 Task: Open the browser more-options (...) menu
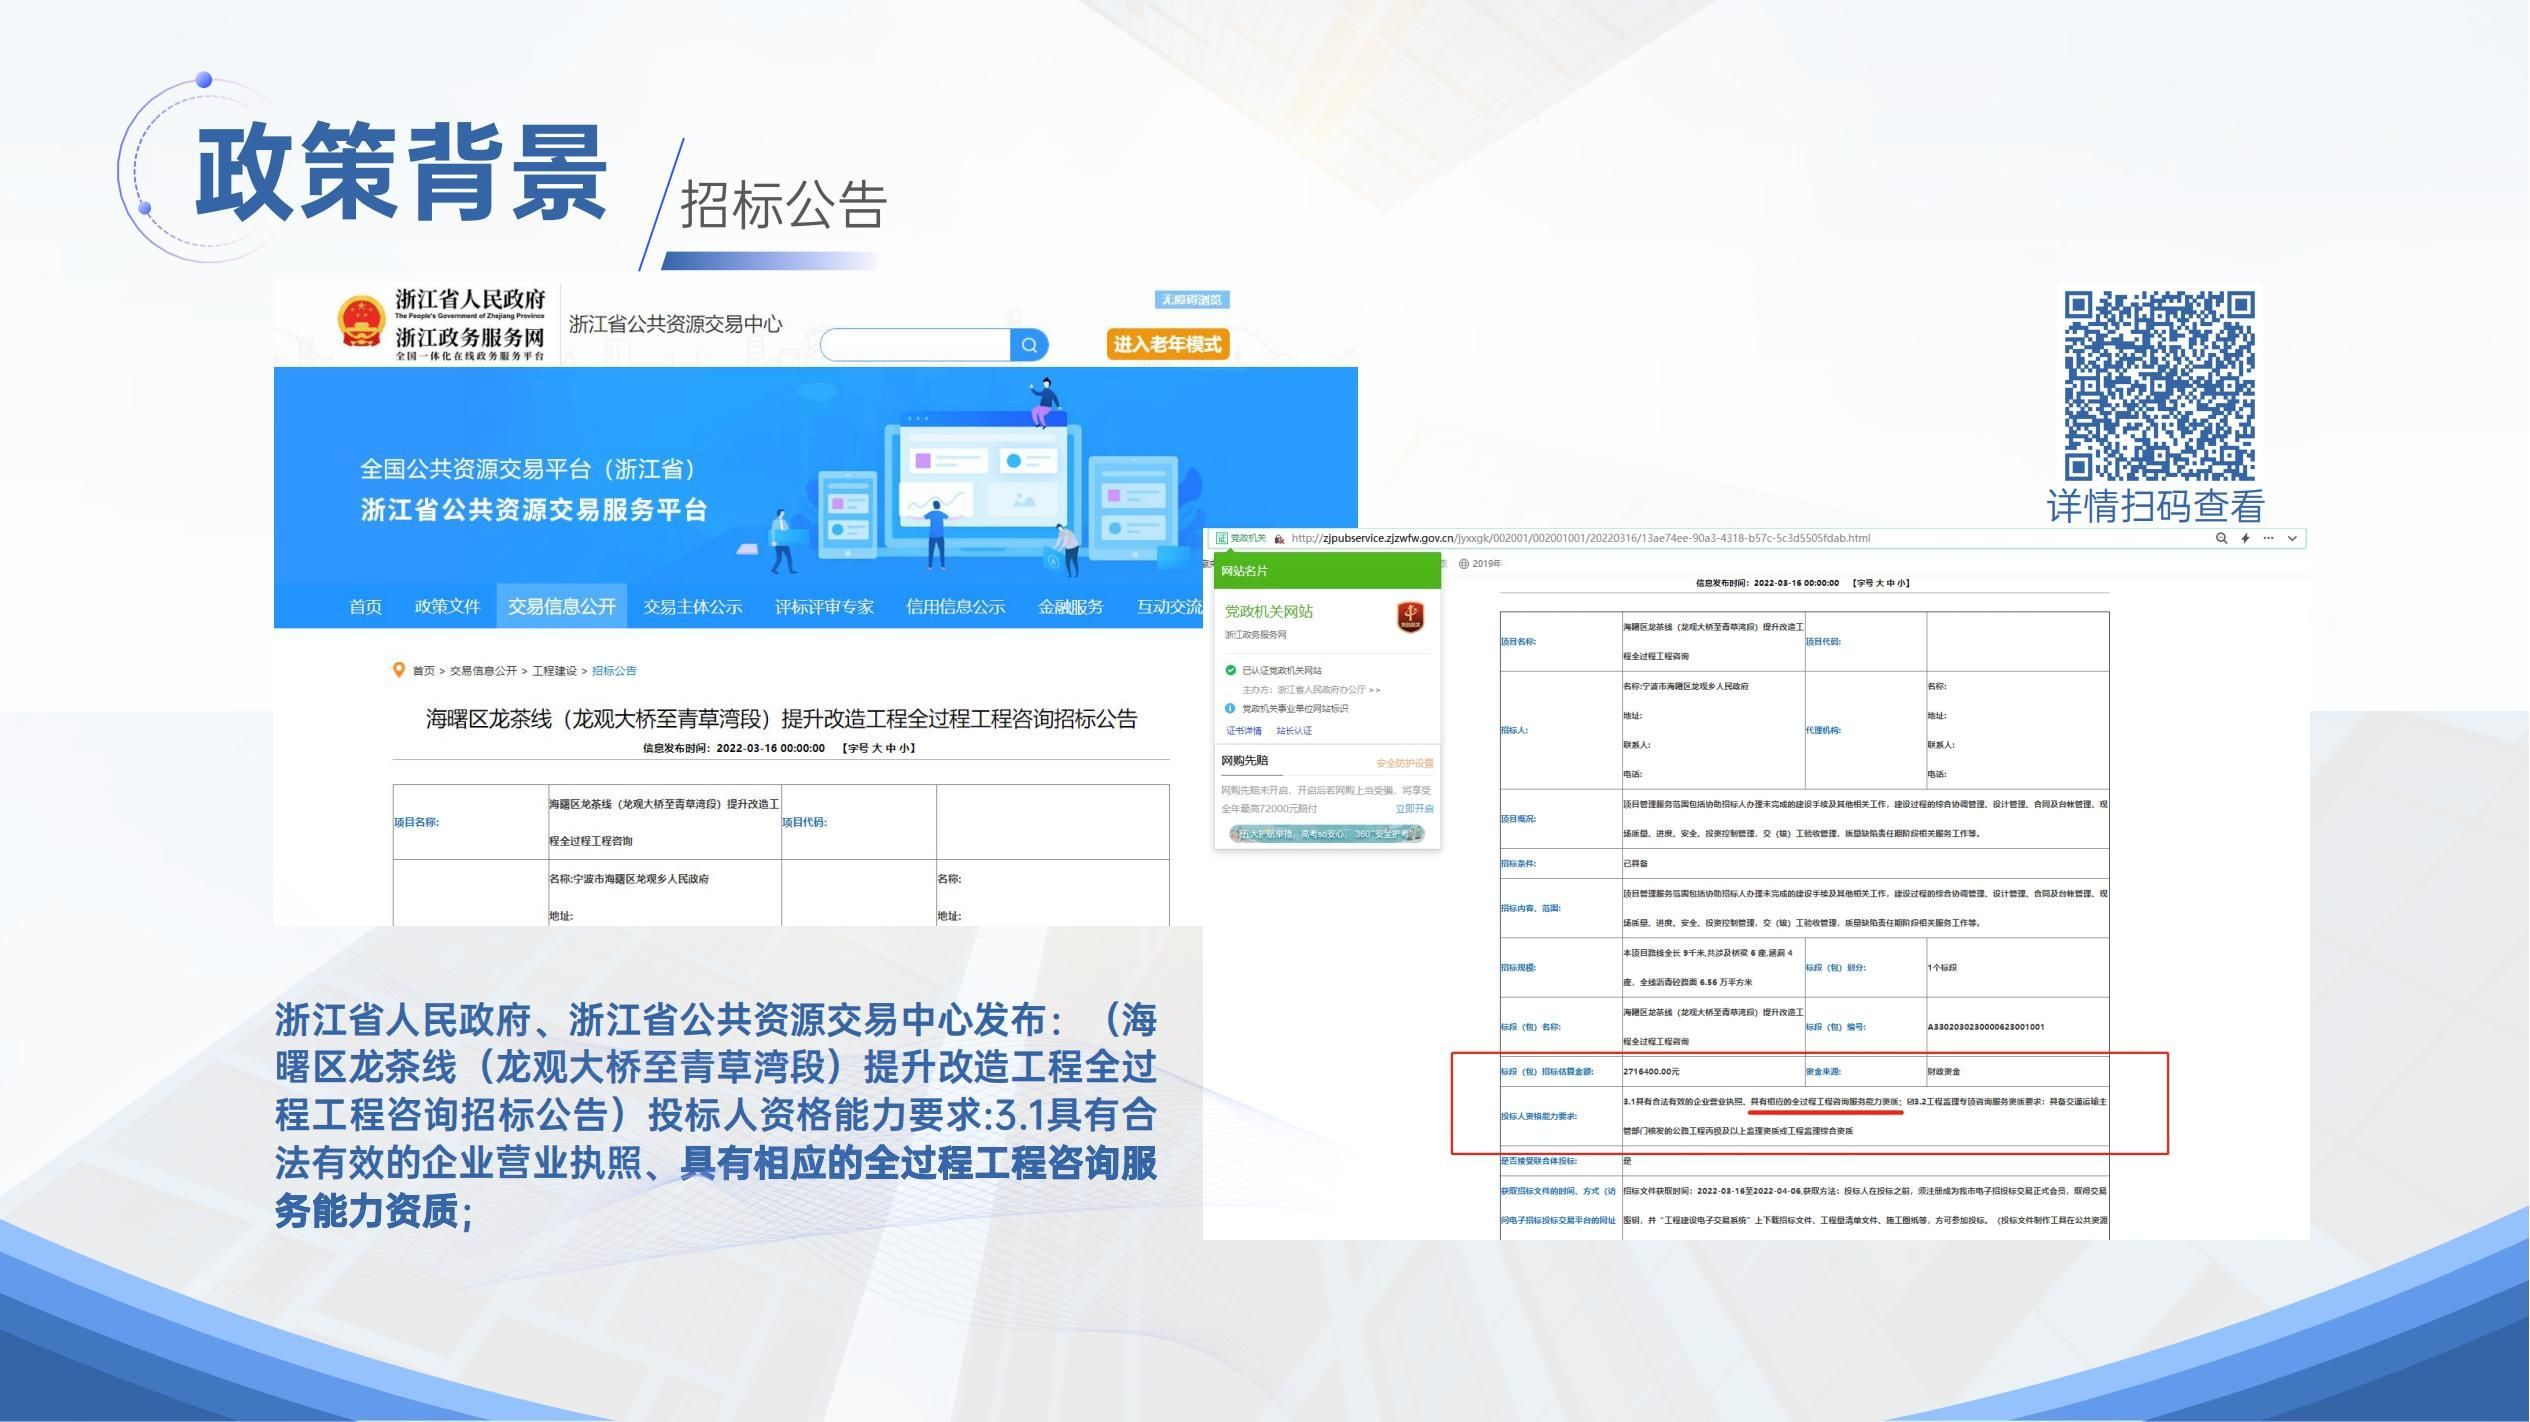coord(2268,538)
